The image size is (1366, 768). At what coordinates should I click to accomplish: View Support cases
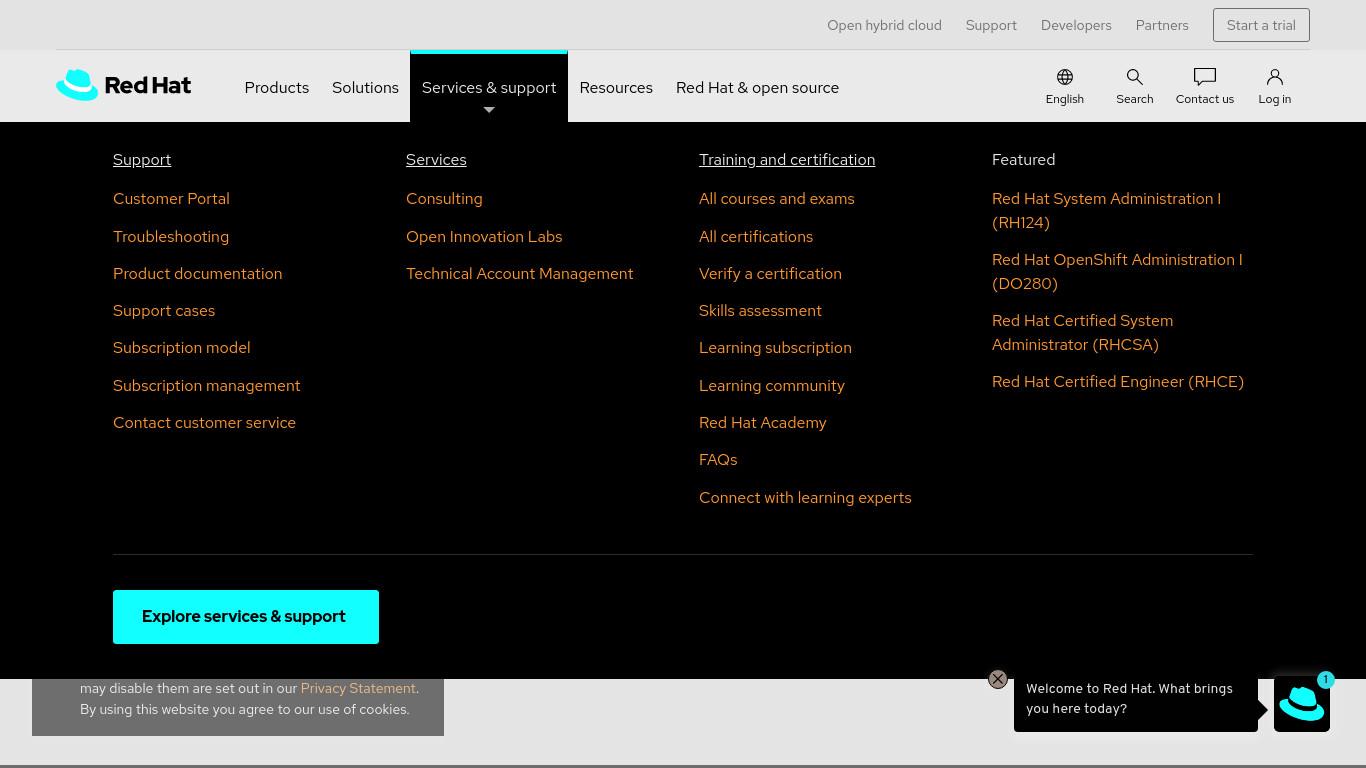[x=164, y=311]
